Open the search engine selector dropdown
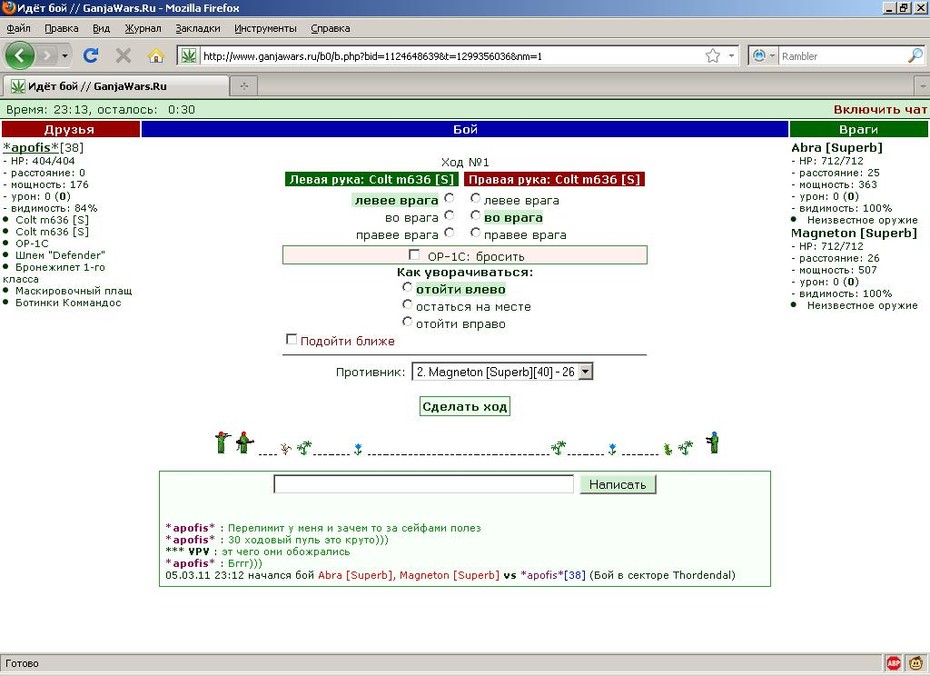Screen dimensions: 930x676 764,56
